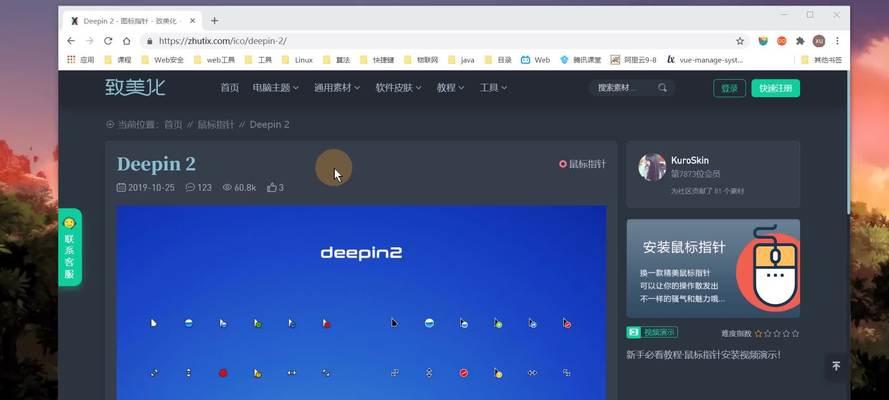Screen dimensions: 889x400
Task: Click the page vertical scrollbar
Action: click(847, 142)
